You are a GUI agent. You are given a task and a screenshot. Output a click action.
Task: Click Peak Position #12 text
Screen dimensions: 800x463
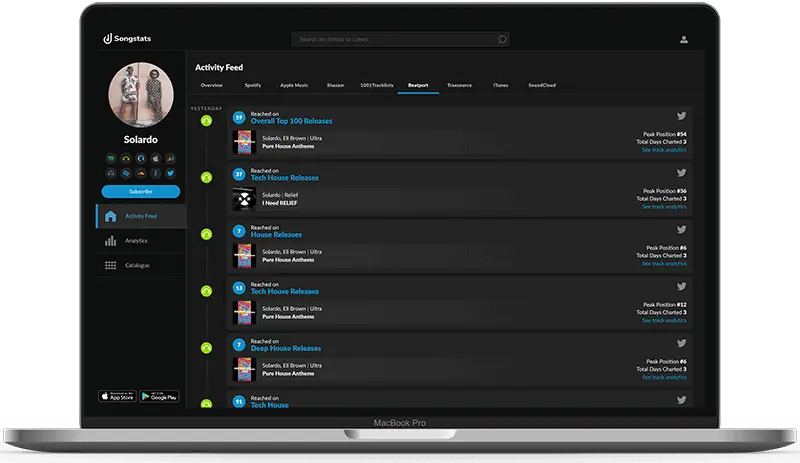click(664, 305)
